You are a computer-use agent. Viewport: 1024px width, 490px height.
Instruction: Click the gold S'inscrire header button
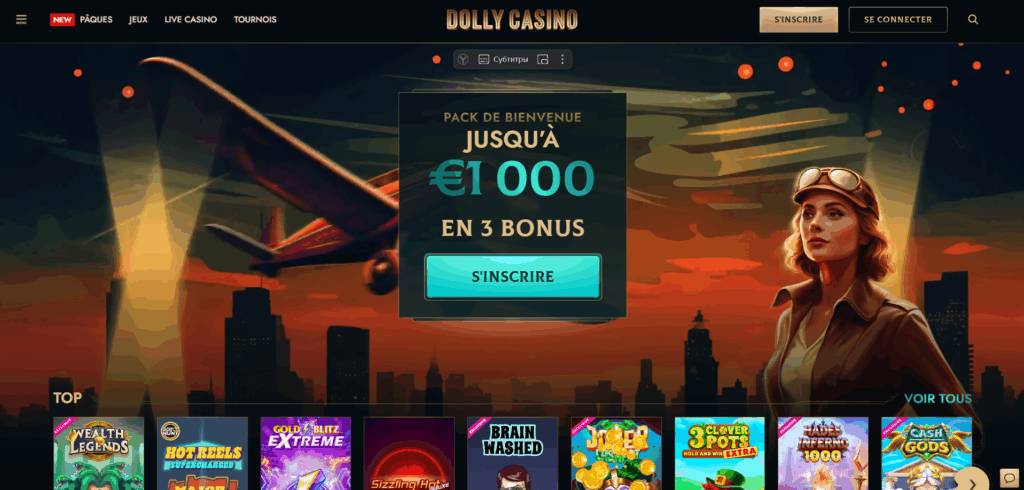(x=799, y=20)
